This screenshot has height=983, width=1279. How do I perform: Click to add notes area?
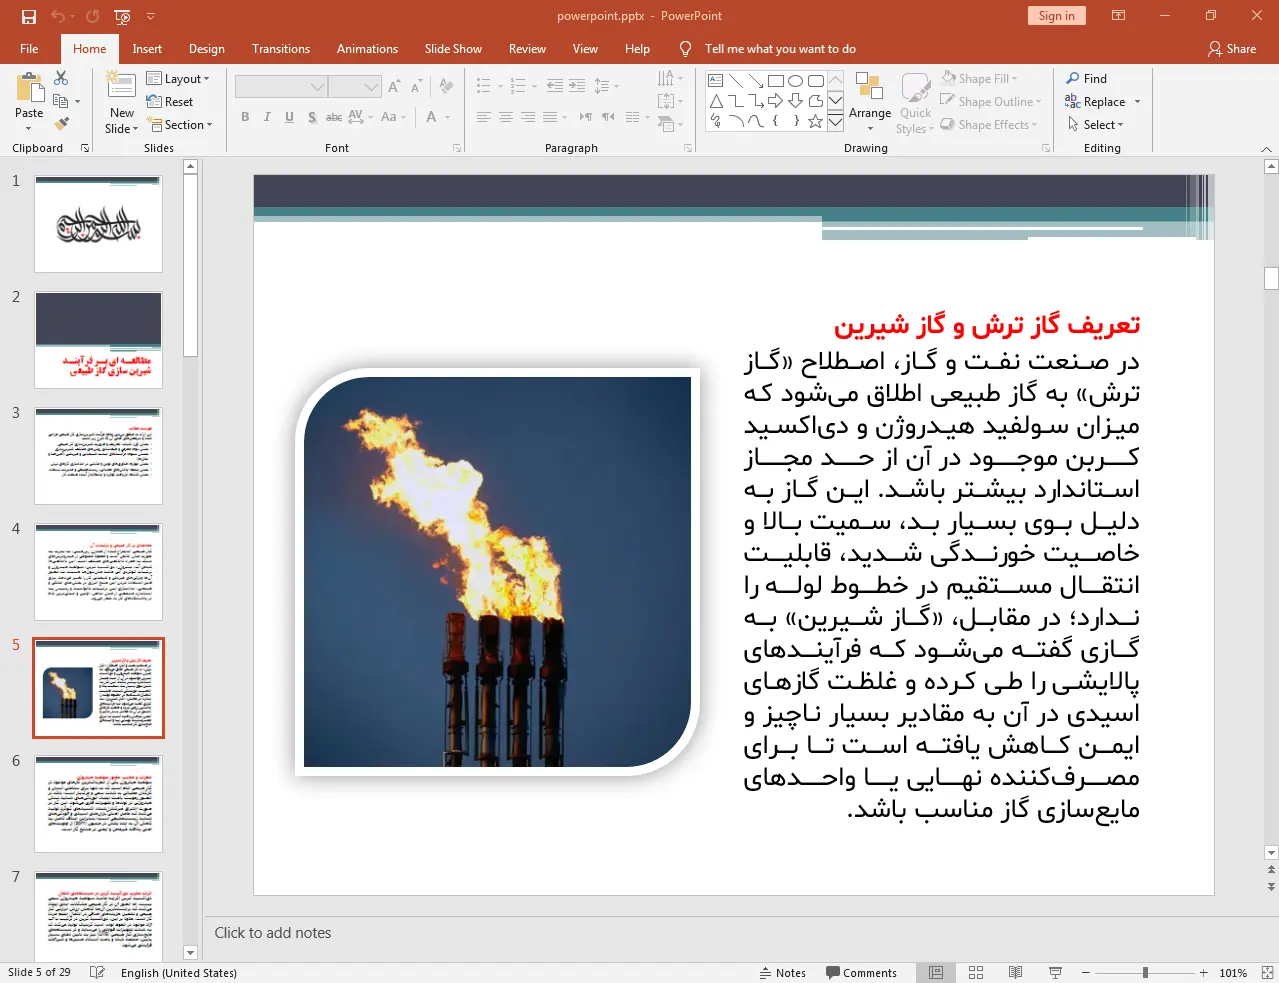tap(273, 933)
